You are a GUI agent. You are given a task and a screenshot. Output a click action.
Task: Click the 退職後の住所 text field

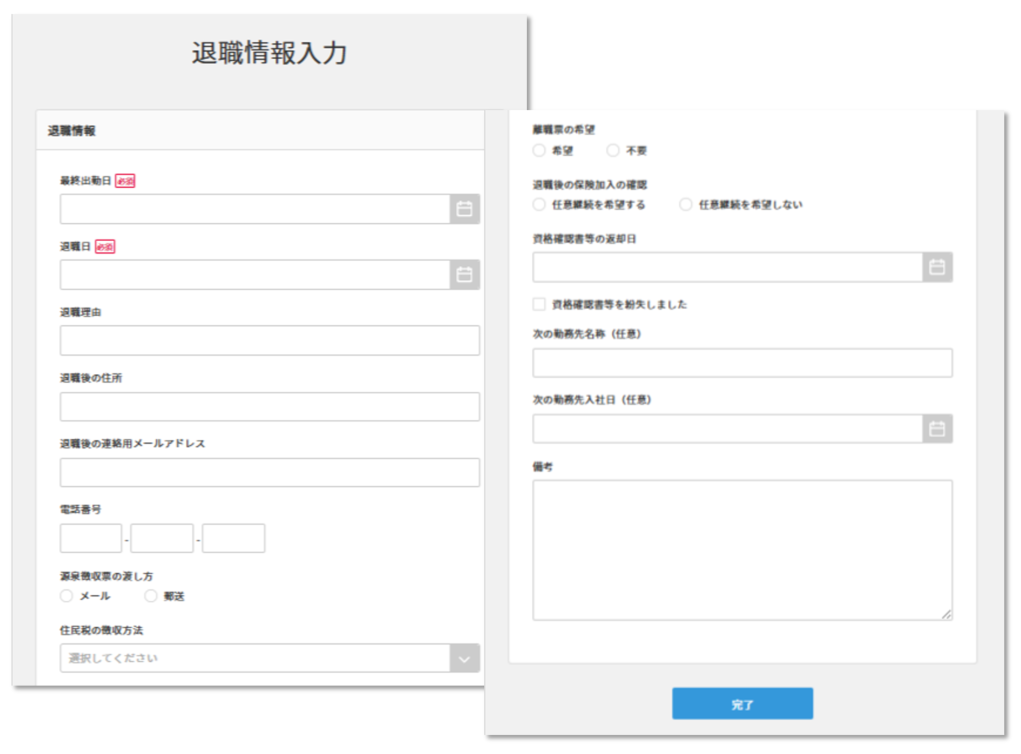(270, 406)
